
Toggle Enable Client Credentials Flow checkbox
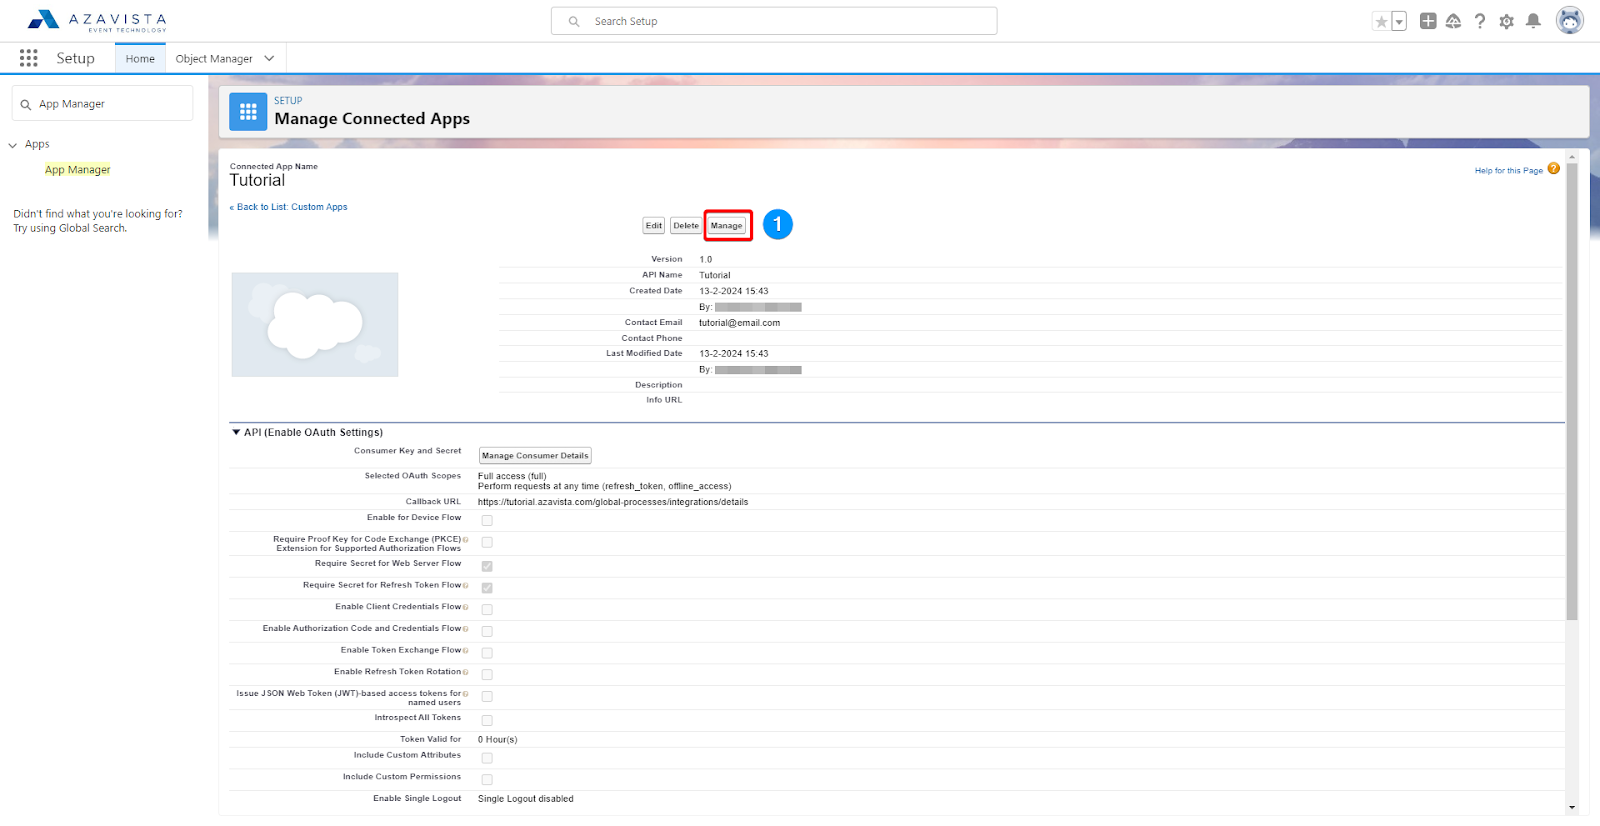[x=487, y=610]
